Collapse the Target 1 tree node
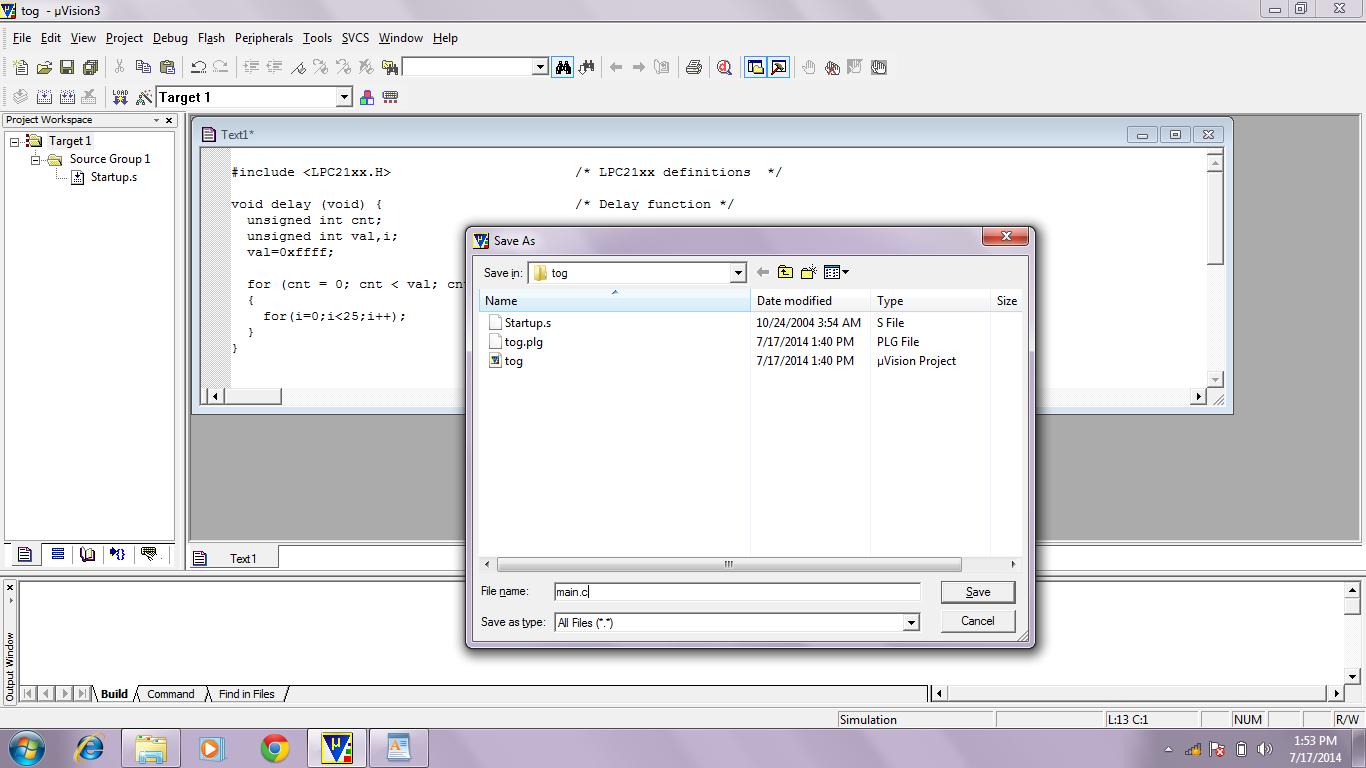 (x=15, y=141)
